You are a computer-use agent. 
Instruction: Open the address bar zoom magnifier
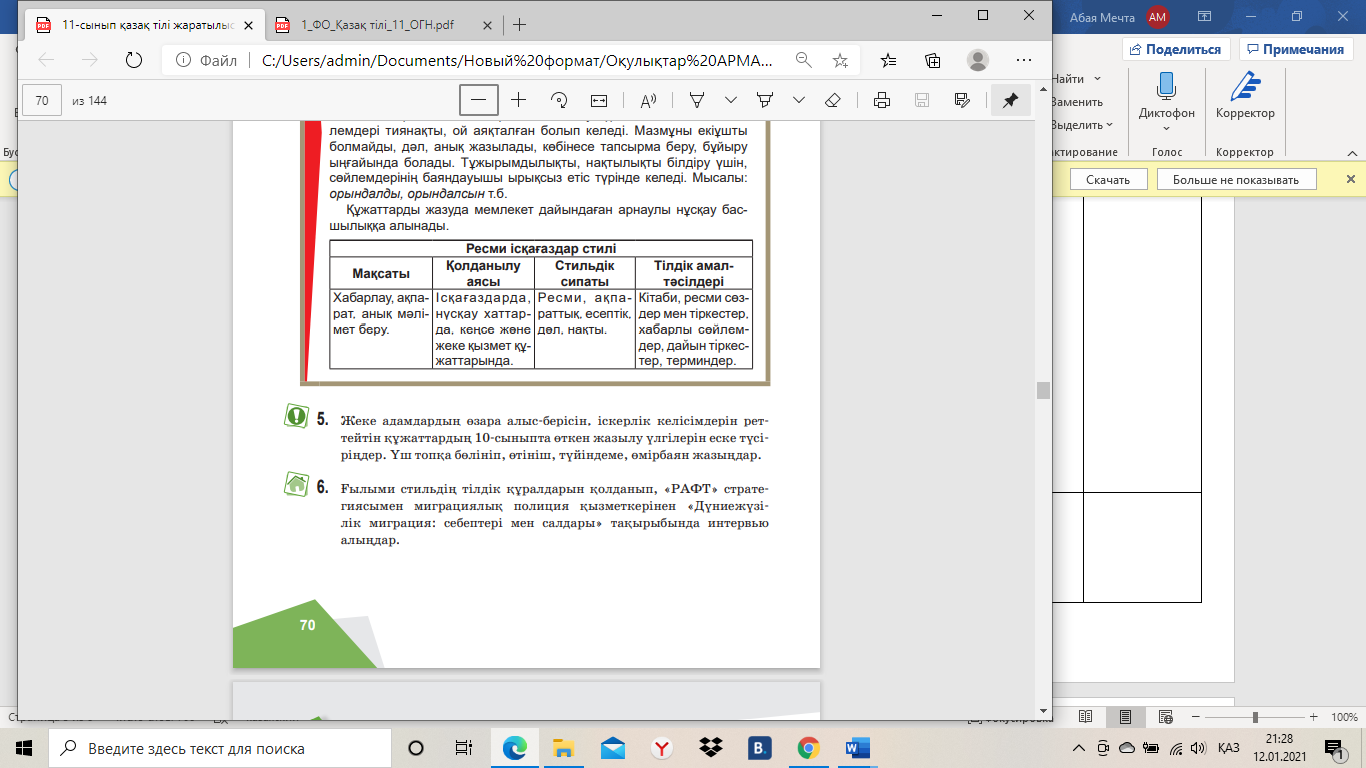click(x=803, y=60)
